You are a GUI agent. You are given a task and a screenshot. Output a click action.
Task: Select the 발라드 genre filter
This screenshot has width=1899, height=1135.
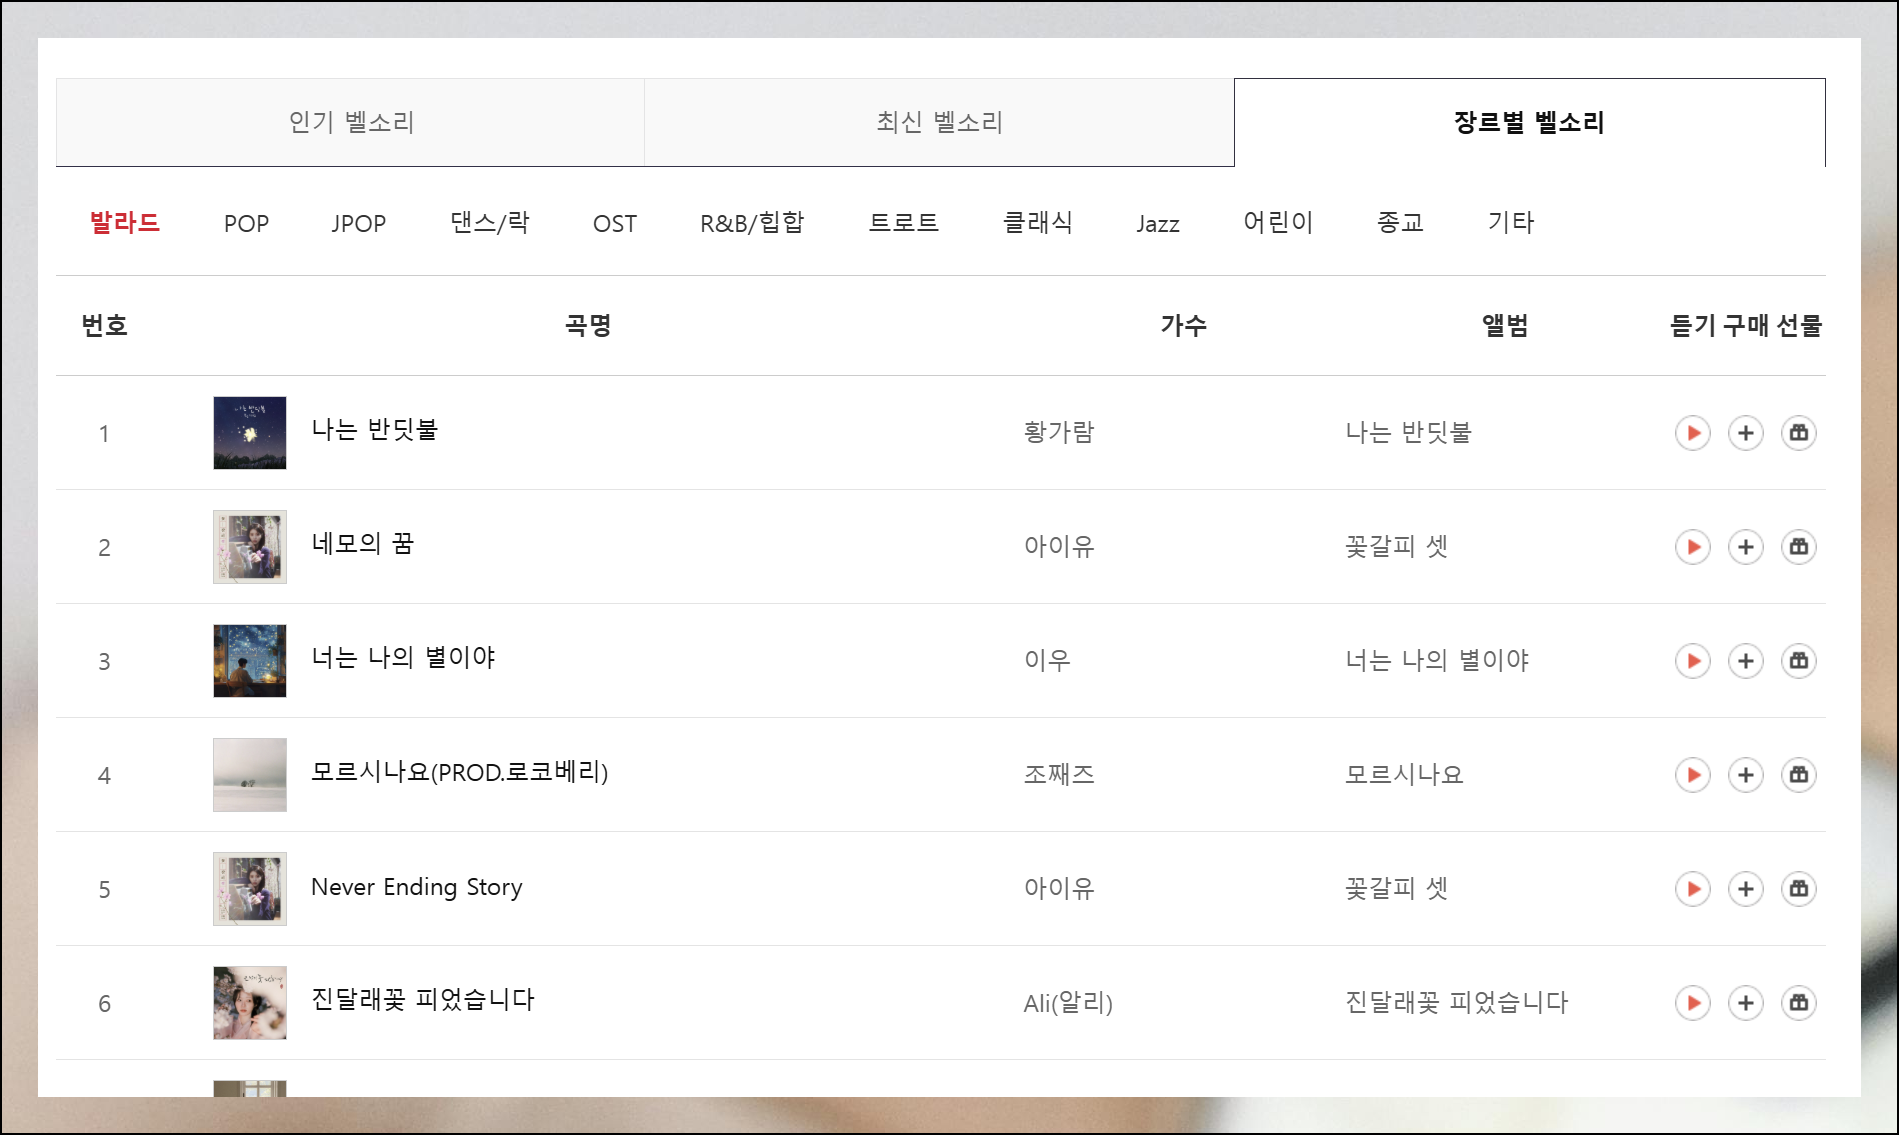pos(125,222)
